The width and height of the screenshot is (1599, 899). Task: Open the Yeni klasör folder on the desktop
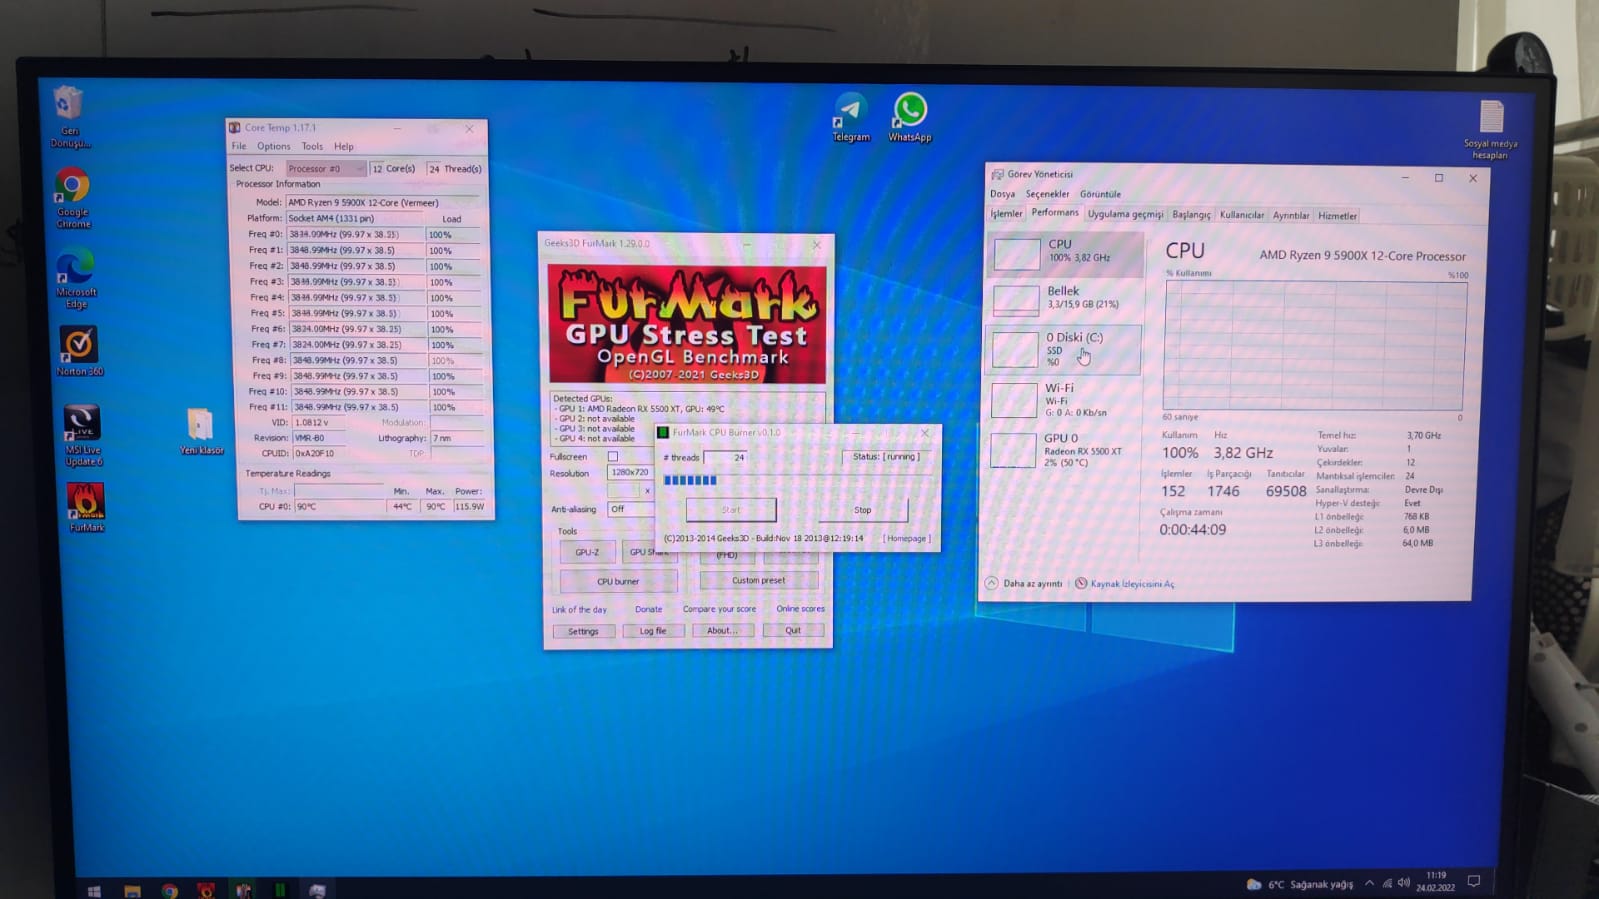pos(201,431)
